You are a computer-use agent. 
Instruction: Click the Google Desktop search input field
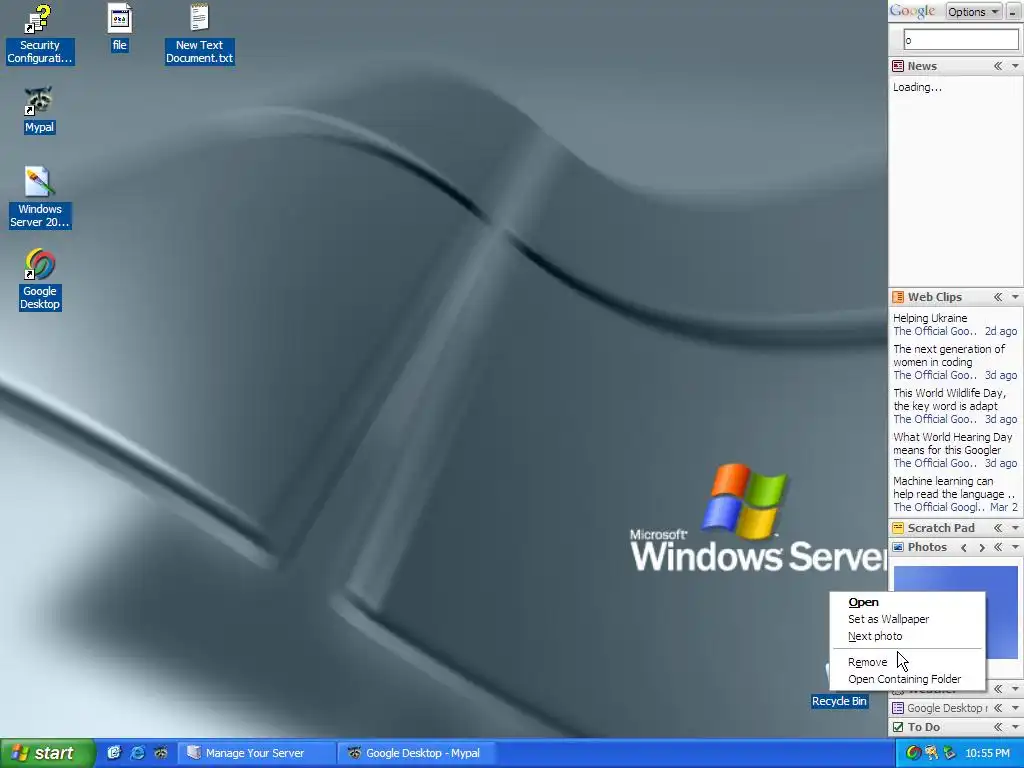pyautogui.click(x=961, y=40)
